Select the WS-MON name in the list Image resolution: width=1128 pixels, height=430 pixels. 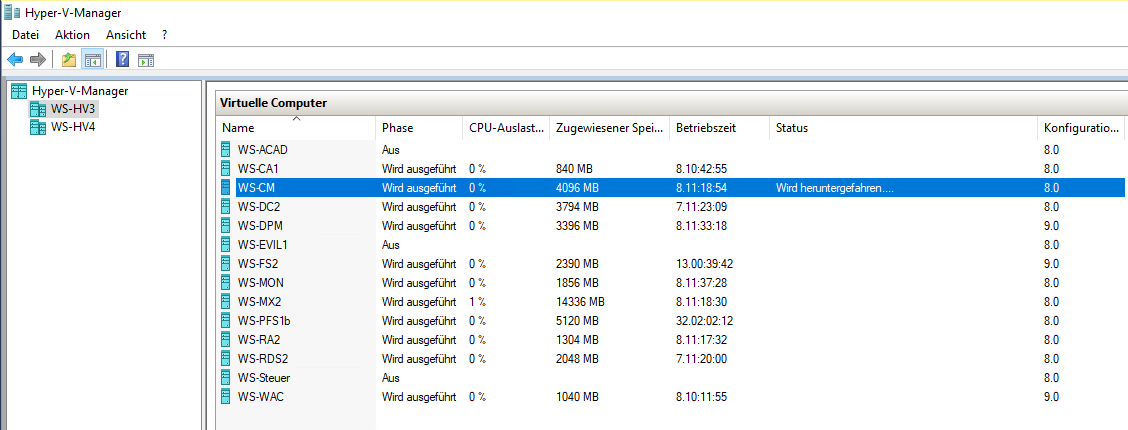260,283
